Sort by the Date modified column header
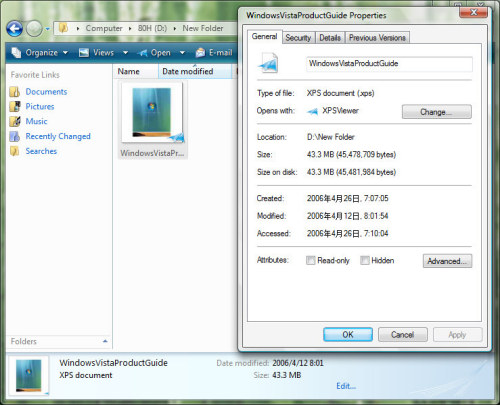Image resolution: width=500 pixels, height=405 pixels. tap(195, 71)
